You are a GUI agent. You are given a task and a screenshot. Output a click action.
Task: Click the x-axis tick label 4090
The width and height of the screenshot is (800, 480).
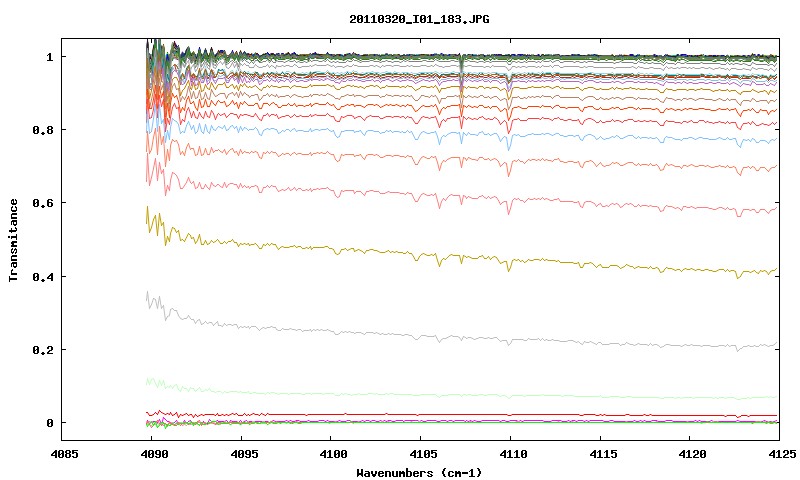pos(155,454)
